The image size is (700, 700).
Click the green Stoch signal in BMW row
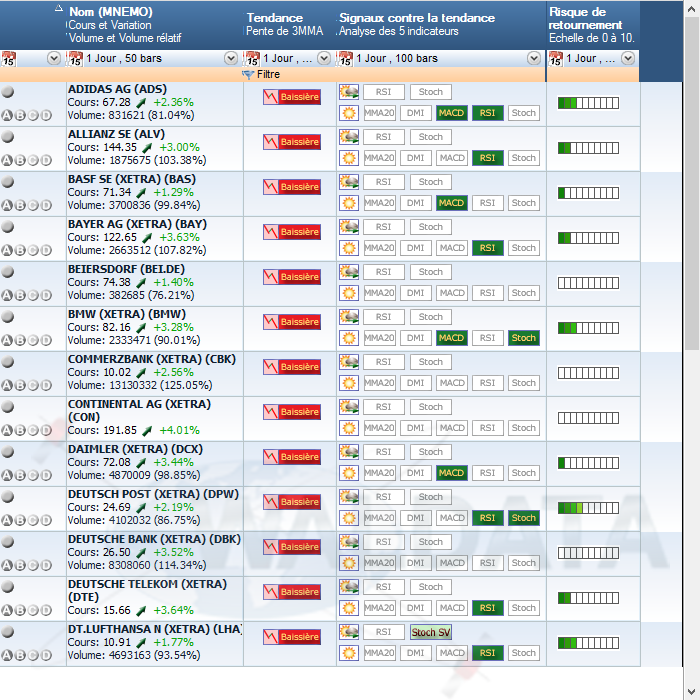tap(524, 338)
